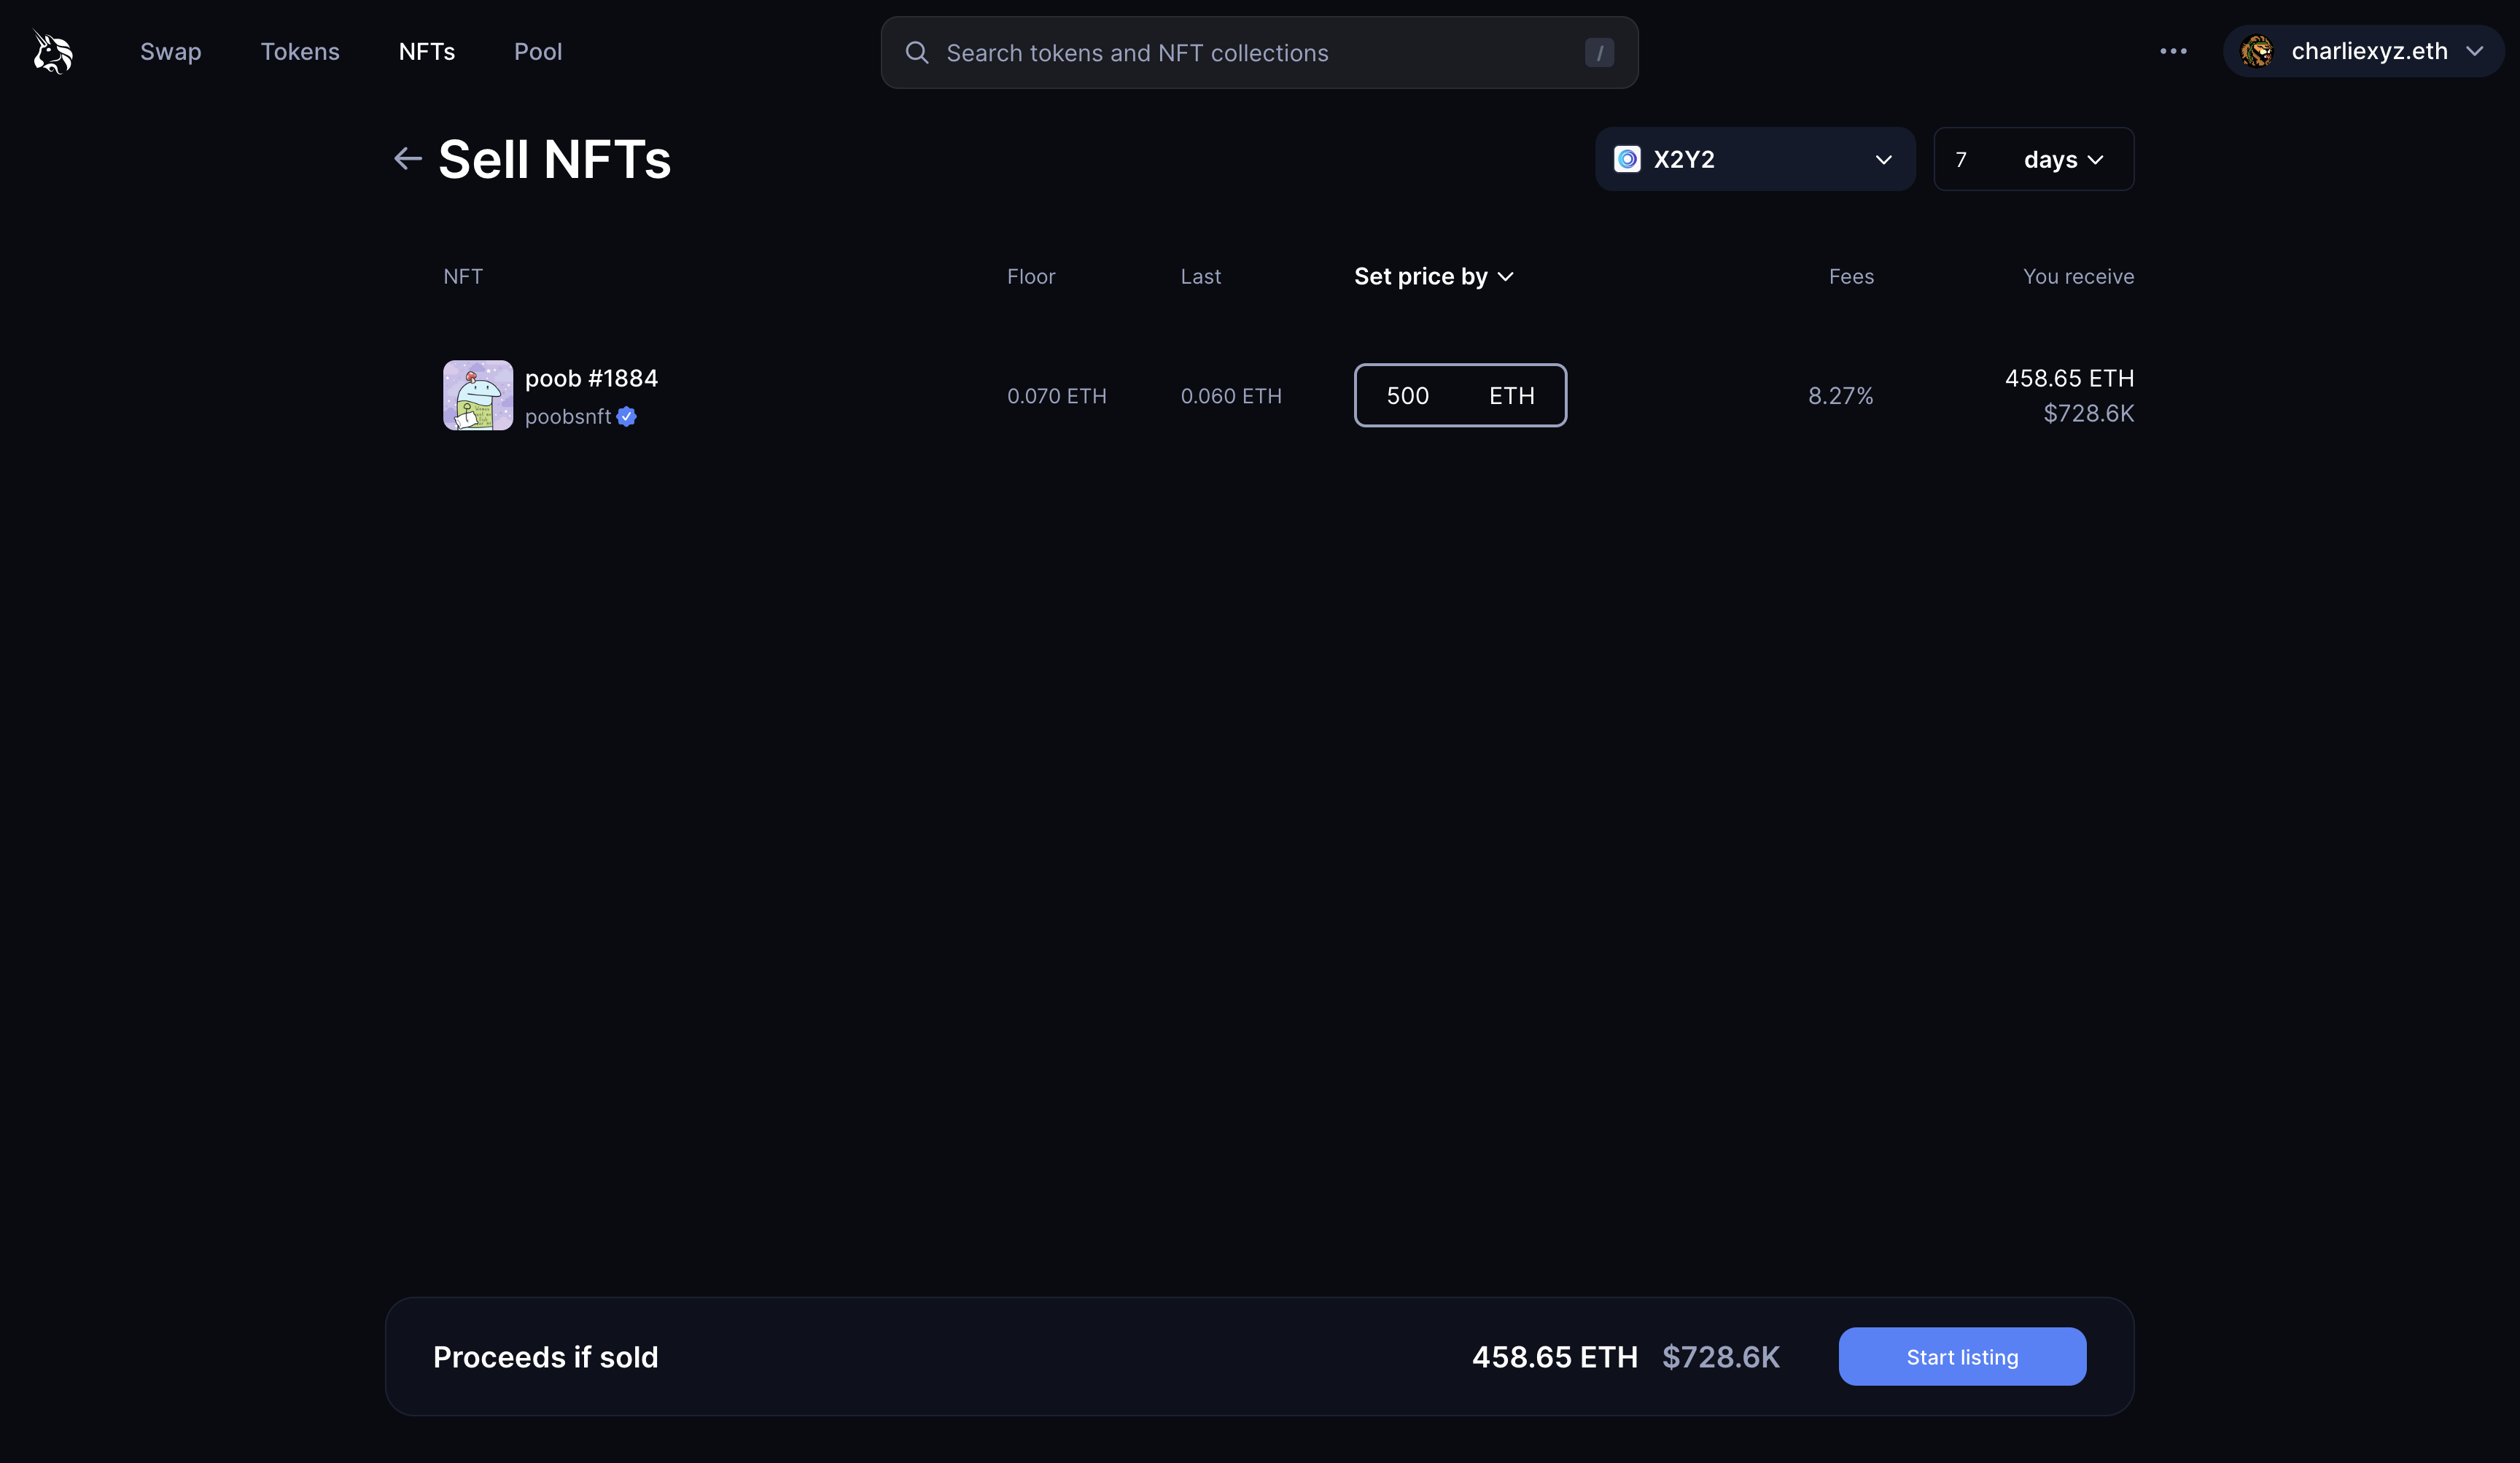Switch to the Tokens tab
This screenshot has height=1463, width=2520.
[300, 52]
